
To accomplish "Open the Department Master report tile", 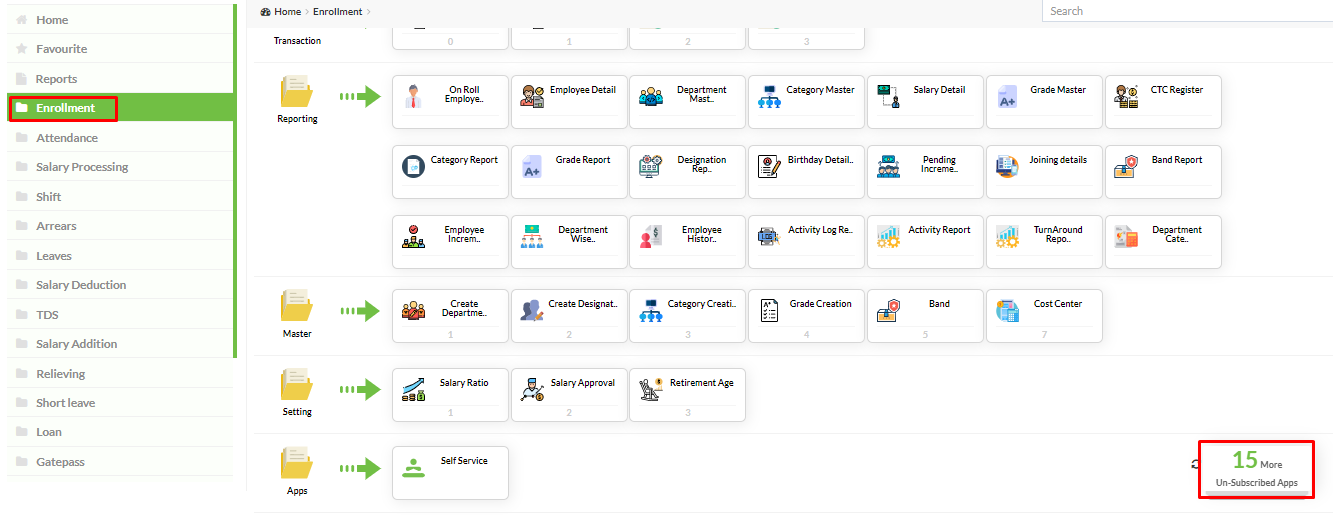I will (x=689, y=102).
